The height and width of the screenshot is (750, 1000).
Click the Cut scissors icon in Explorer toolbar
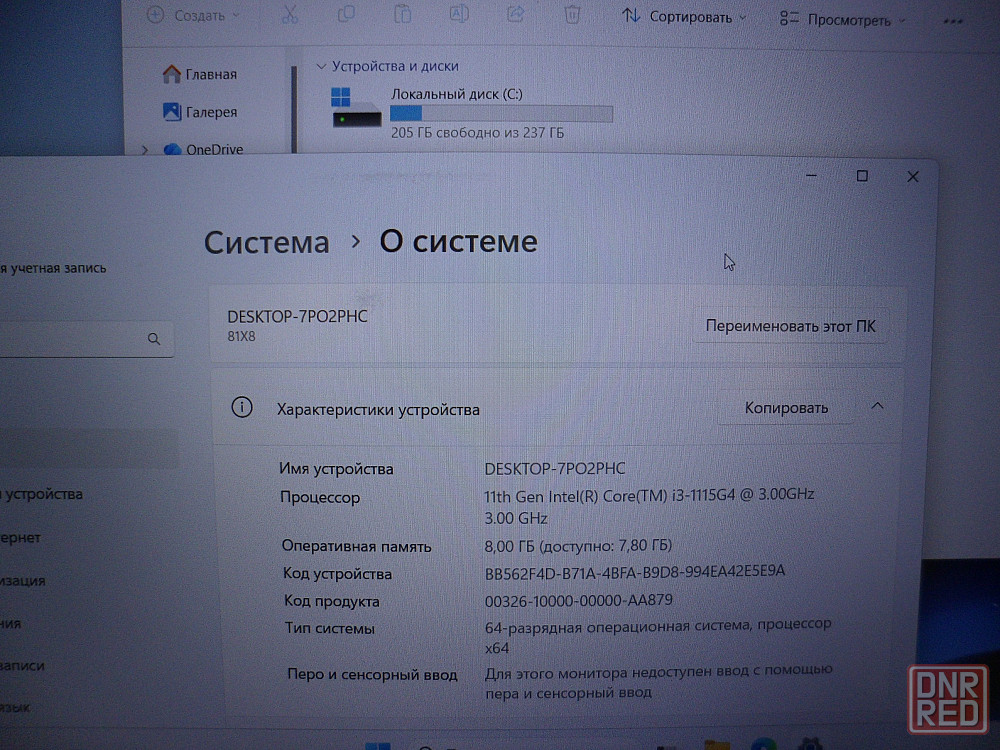pos(289,15)
